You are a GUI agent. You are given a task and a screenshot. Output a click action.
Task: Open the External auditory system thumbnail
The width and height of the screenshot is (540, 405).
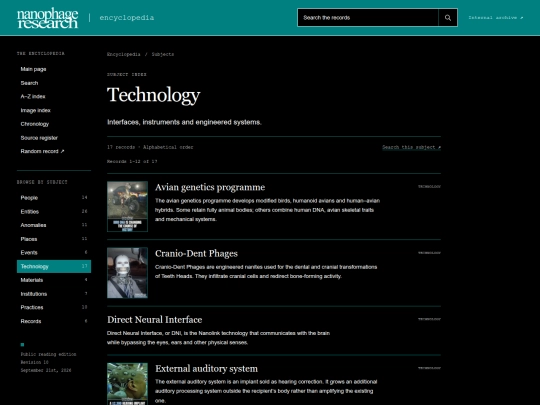coord(127,384)
